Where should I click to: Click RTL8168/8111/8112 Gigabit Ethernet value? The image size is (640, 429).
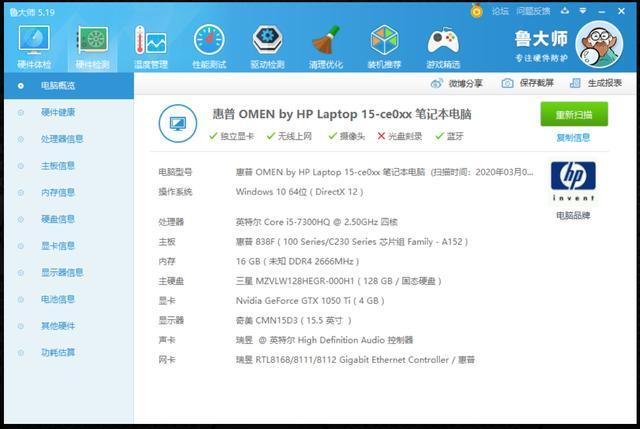tap(355, 360)
